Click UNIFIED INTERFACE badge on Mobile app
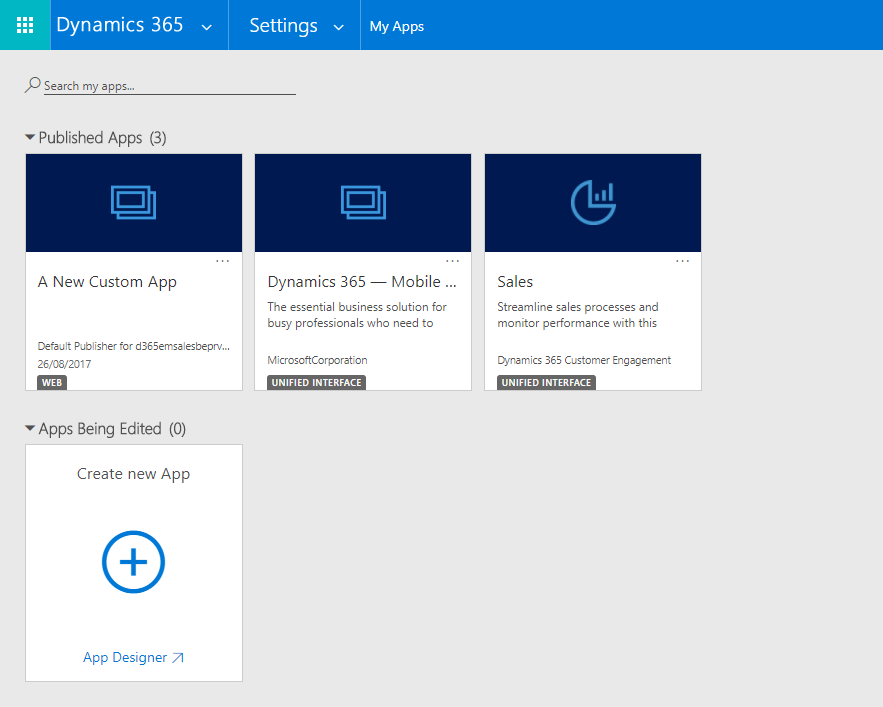The height and width of the screenshot is (707, 883). click(316, 383)
